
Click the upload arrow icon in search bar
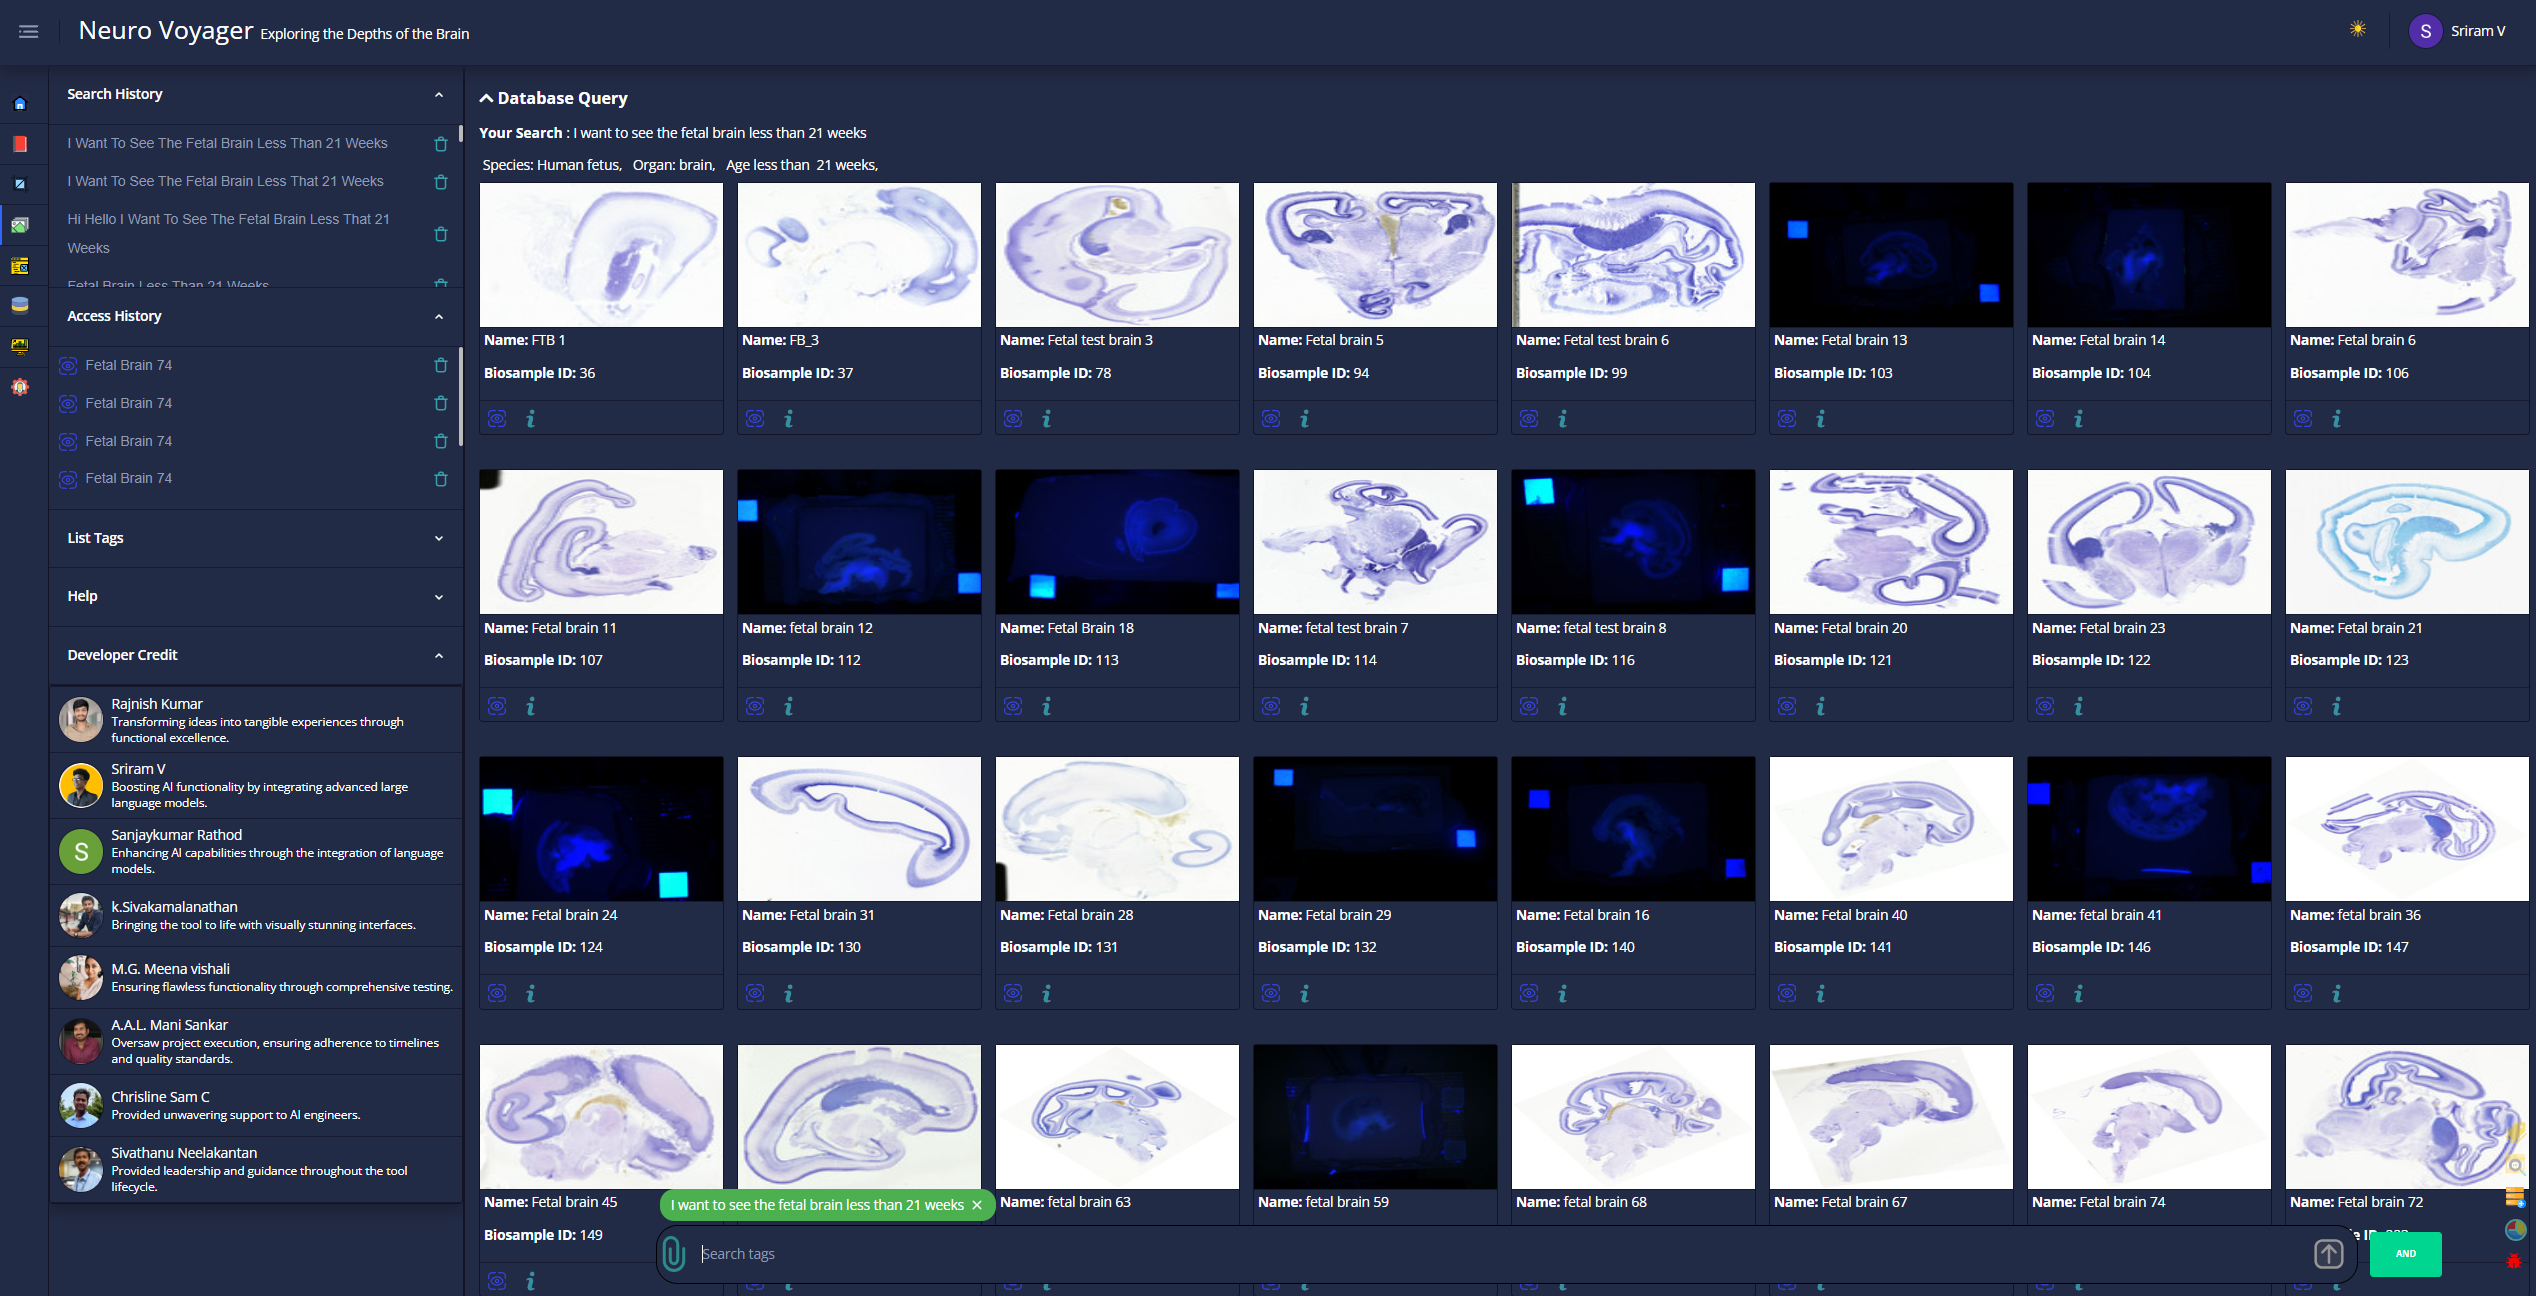(x=2328, y=1254)
